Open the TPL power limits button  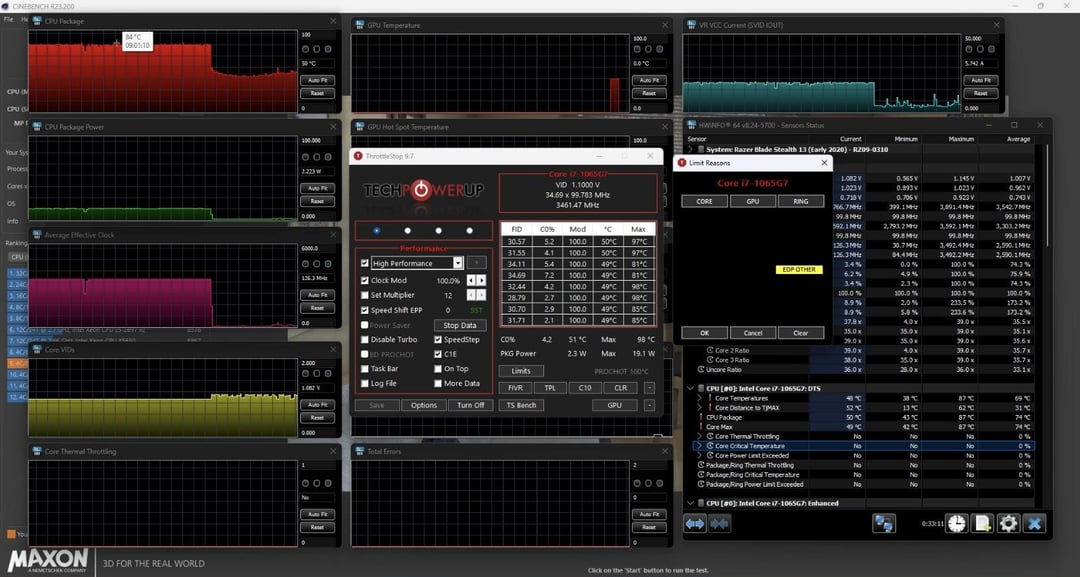click(550, 388)
